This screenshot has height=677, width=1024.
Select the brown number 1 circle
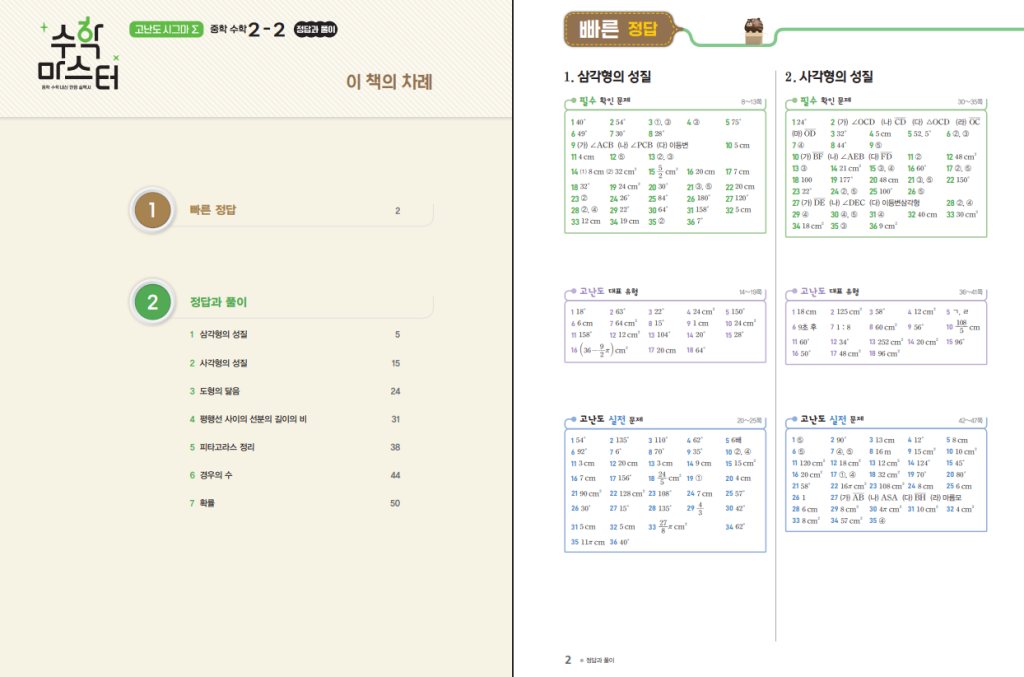tap(152, 211)
